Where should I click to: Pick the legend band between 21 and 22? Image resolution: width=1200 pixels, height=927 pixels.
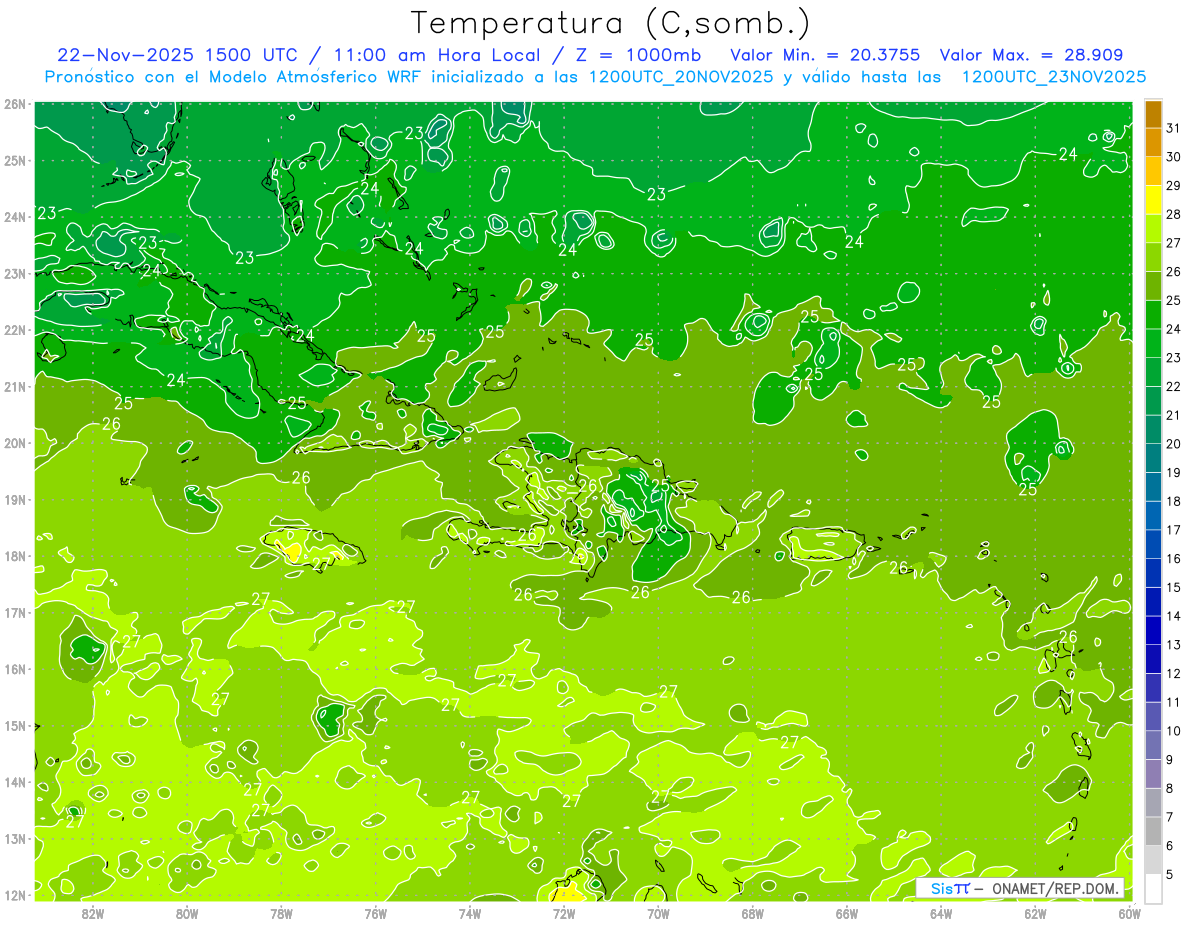tap(1153, 400)
